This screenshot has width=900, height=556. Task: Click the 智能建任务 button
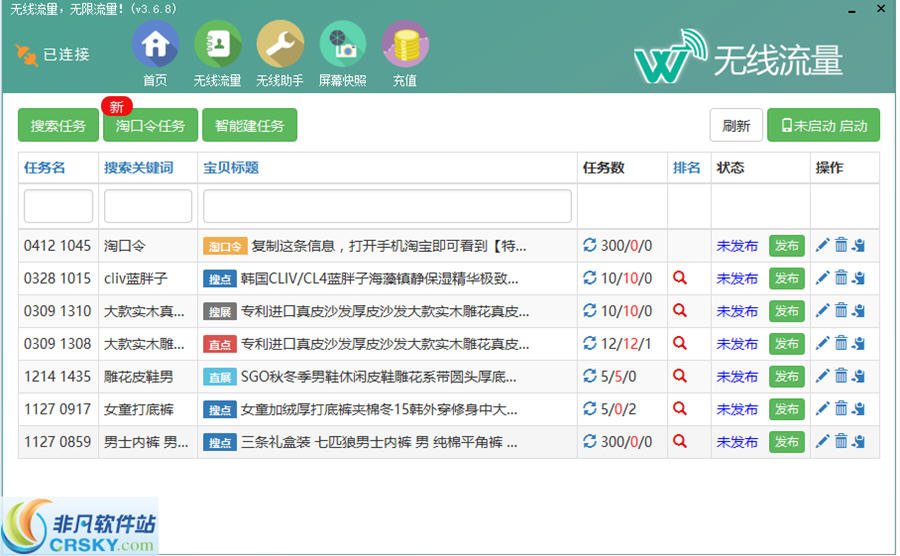click(250, 125)
